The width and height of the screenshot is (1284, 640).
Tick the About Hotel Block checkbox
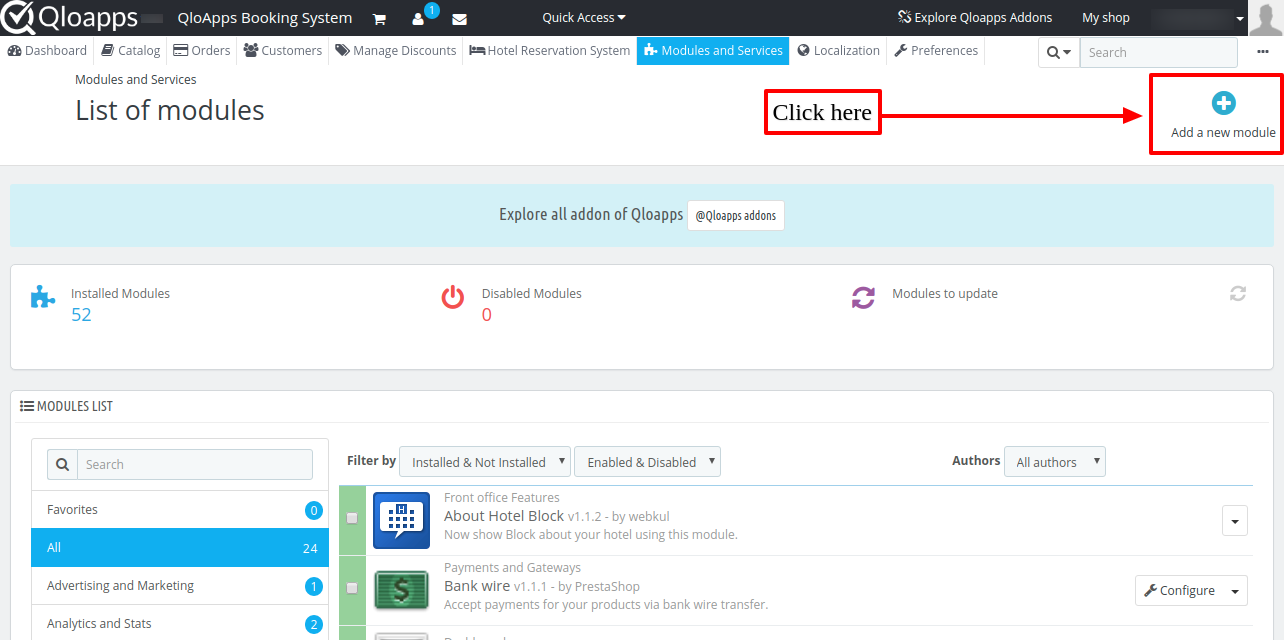[x=352, y=518]
